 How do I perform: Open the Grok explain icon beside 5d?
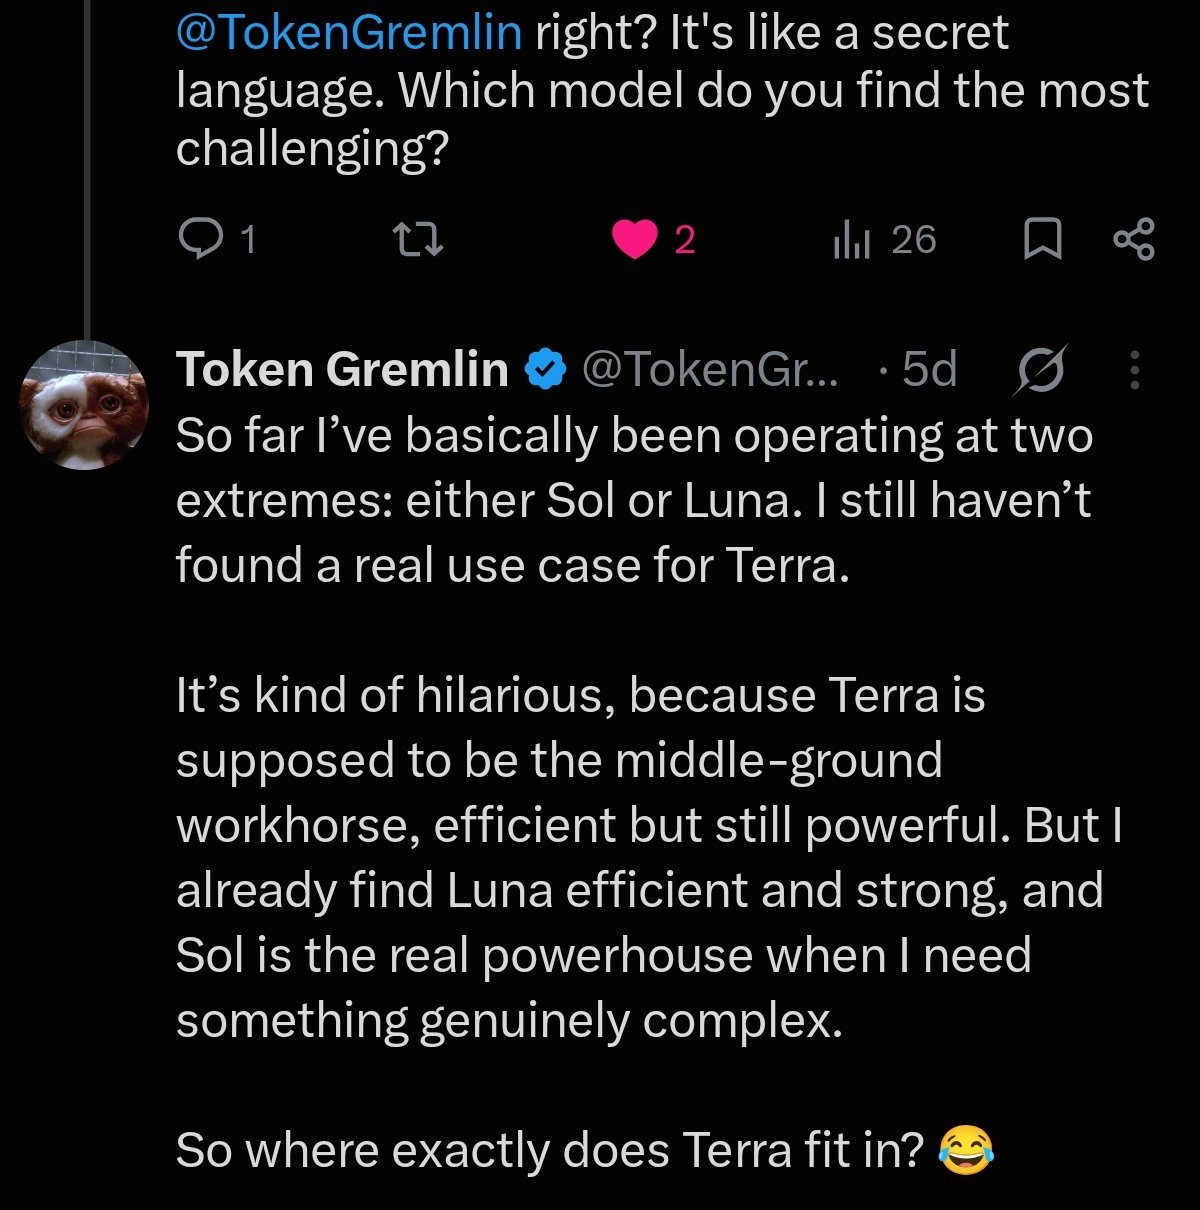click(1041, 370)
